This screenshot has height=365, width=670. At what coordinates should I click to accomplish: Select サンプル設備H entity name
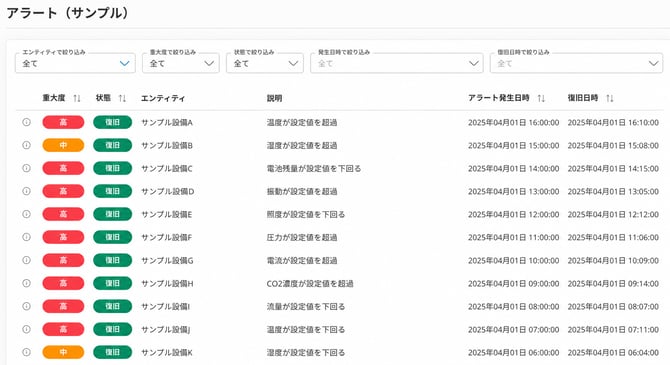[x=167, y=284]
